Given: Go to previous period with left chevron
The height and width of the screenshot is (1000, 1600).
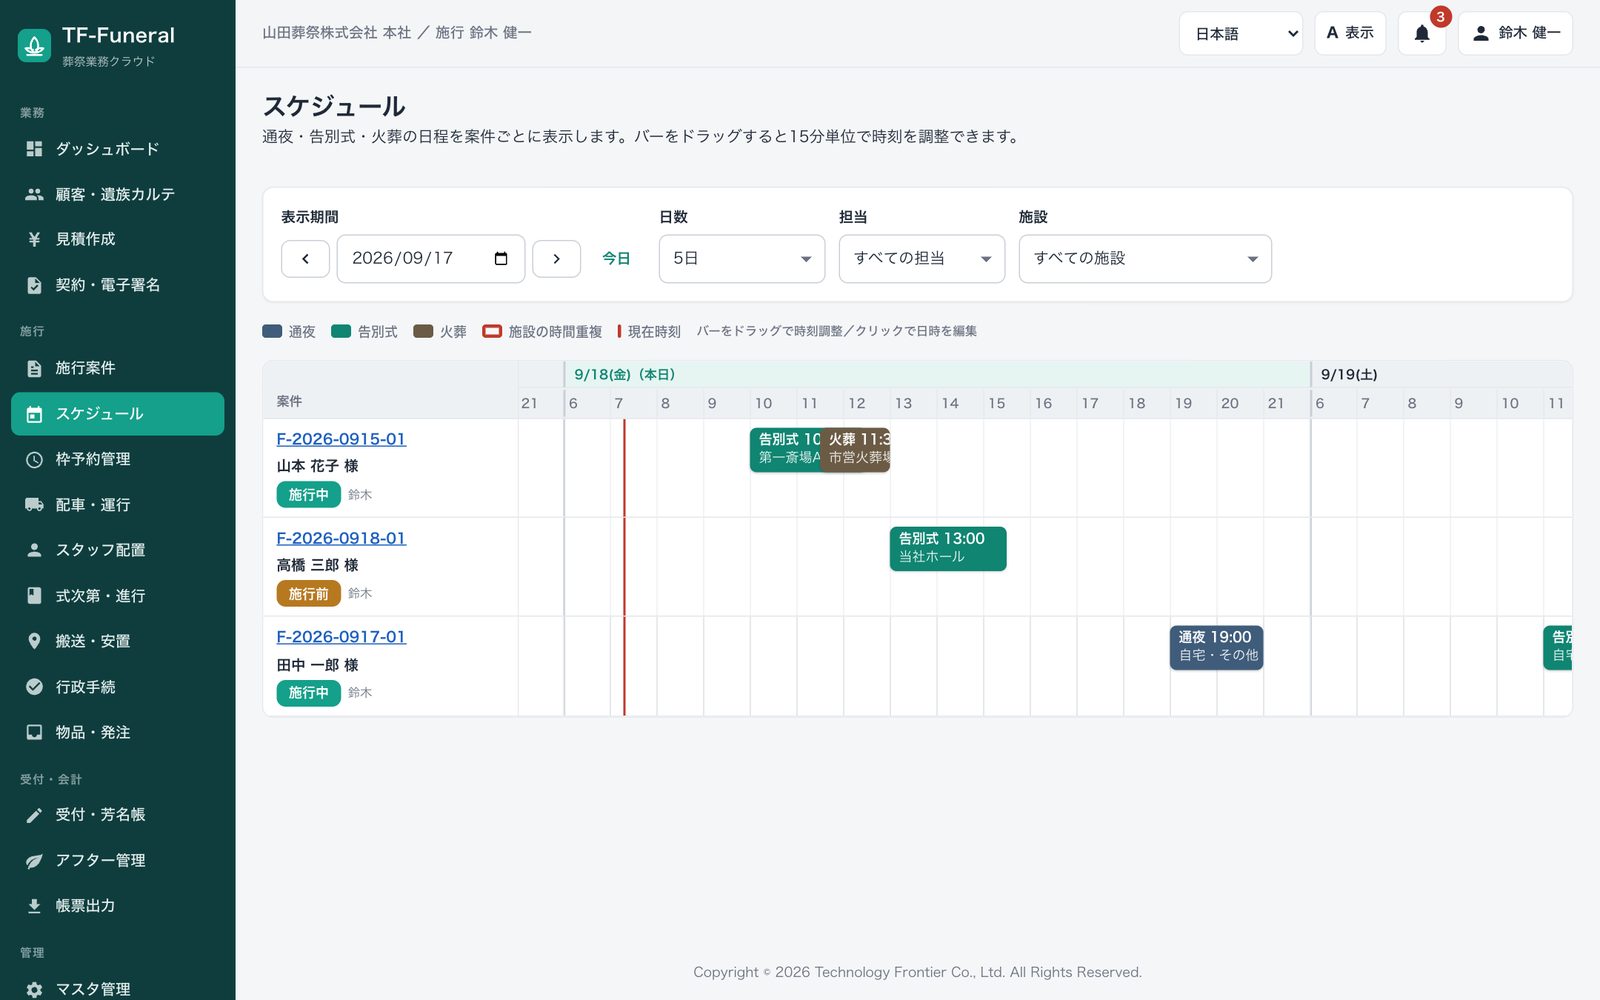Looking at the screenshot, I should click(x=305, y=259).
